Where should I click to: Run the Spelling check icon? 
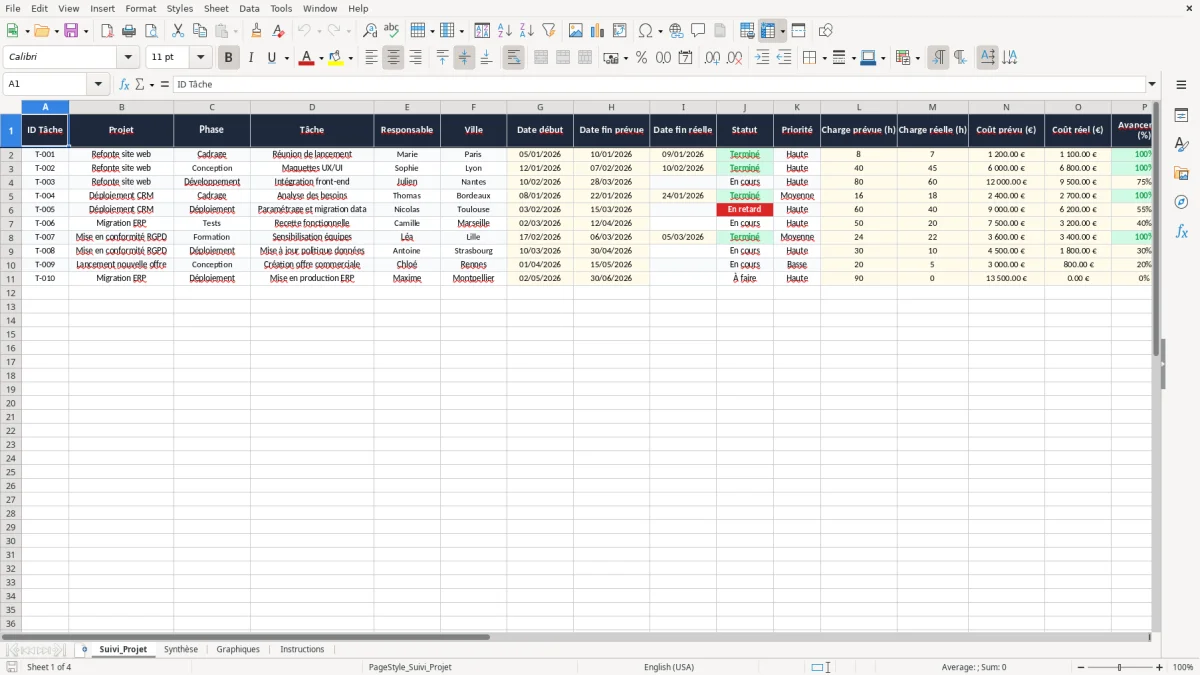tap(392, 31)
